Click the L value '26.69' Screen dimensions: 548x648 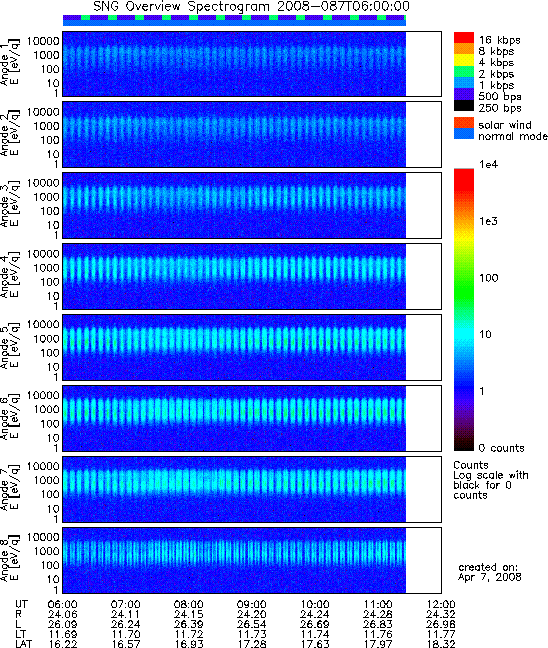(x=315, y=624)
